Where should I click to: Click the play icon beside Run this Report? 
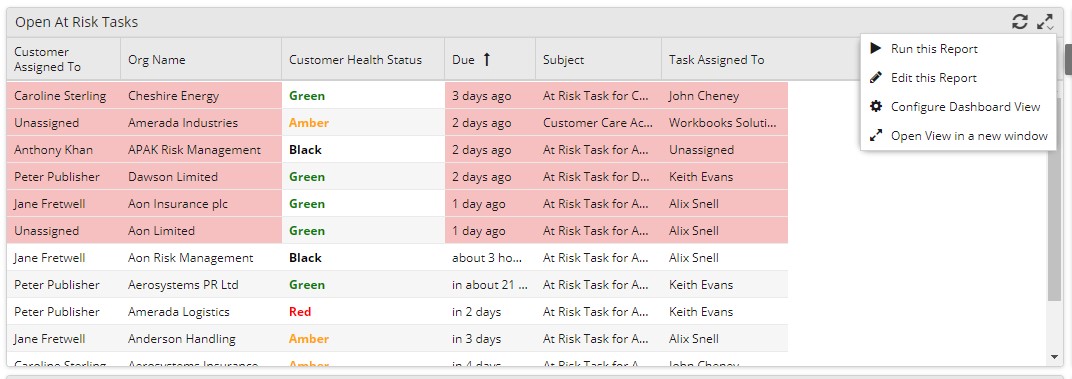point(876,49)
